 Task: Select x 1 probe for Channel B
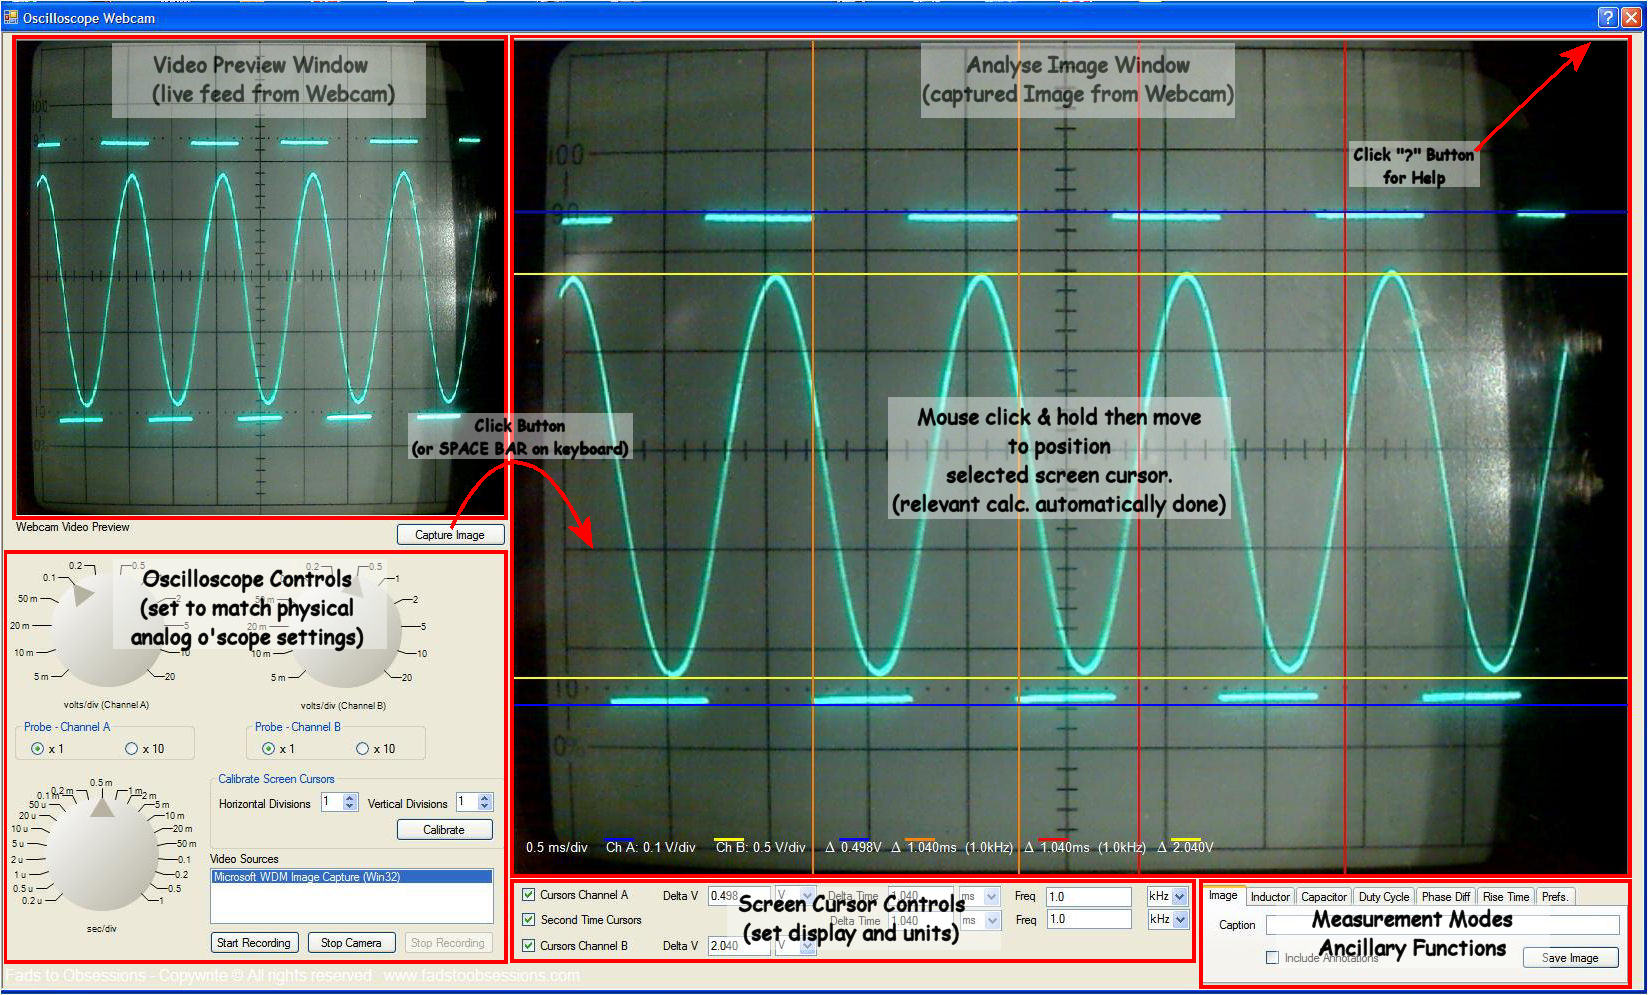[268, 749]
